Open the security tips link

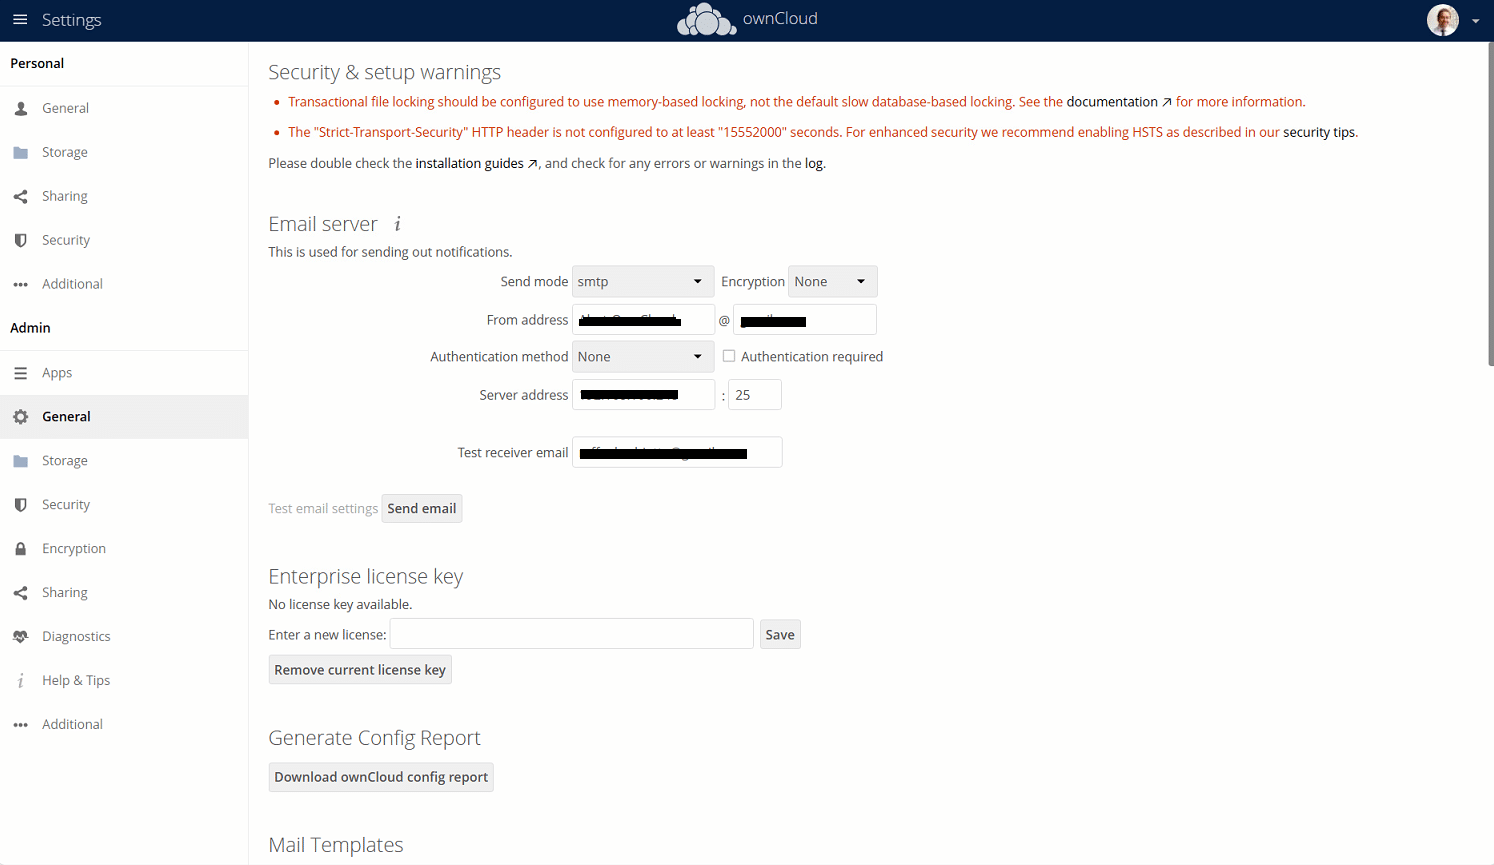point(1319,132)
